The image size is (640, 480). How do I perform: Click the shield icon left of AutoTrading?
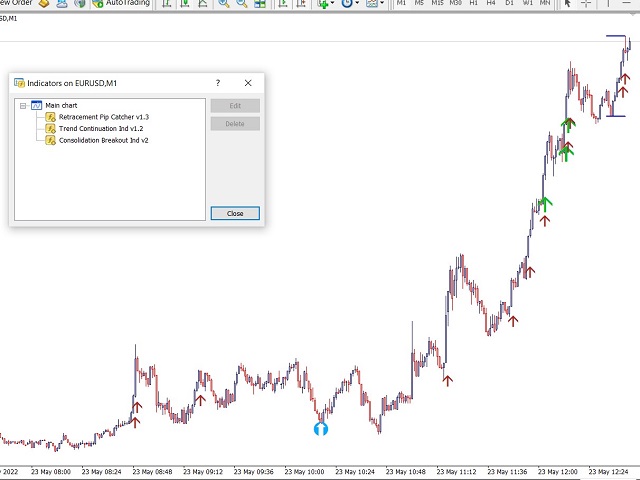pos(80,4)
